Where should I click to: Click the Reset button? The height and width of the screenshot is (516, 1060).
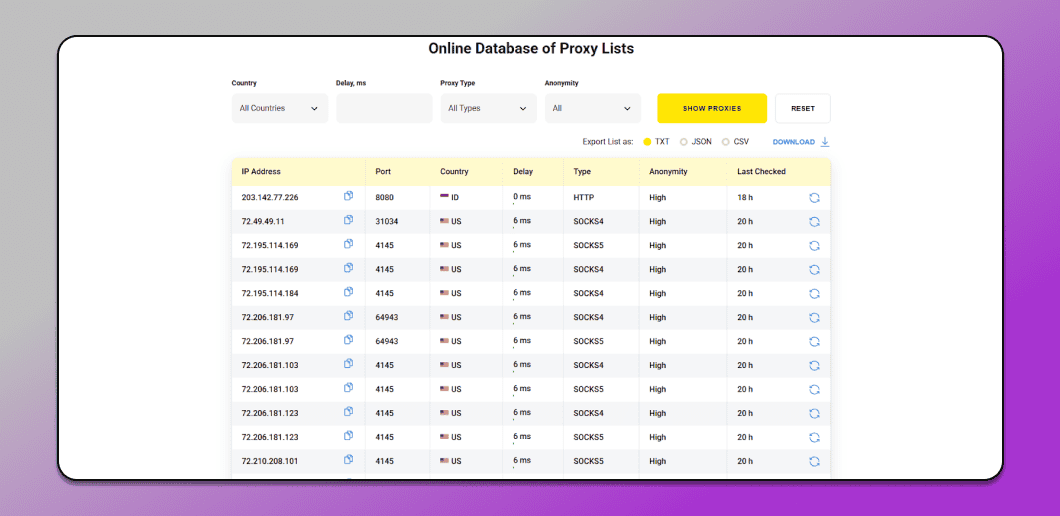[x=803, y=108]
